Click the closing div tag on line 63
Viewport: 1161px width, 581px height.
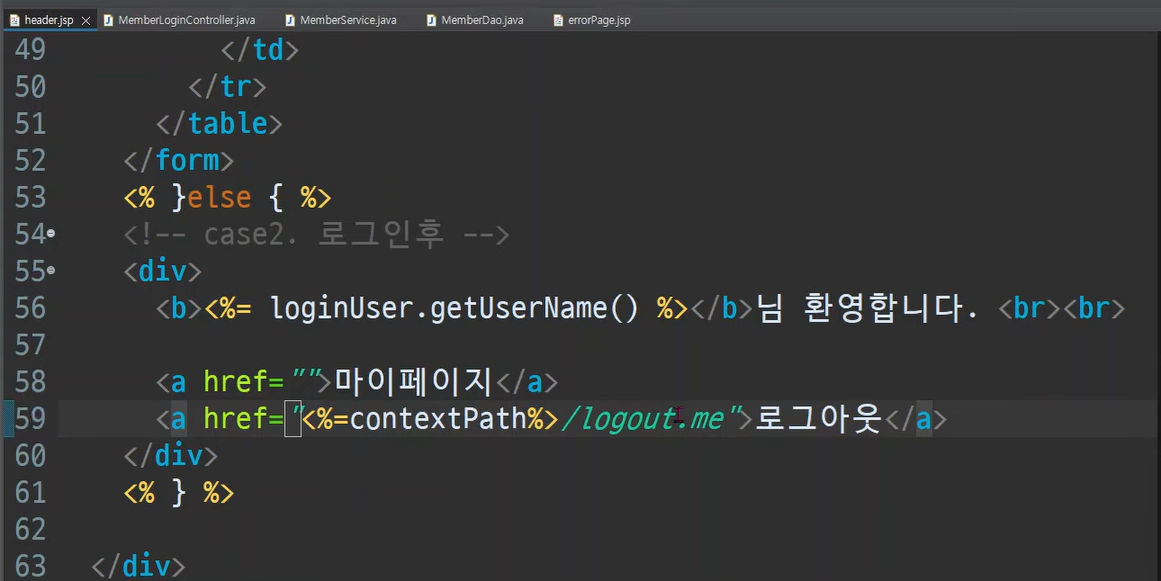[138, 566]
